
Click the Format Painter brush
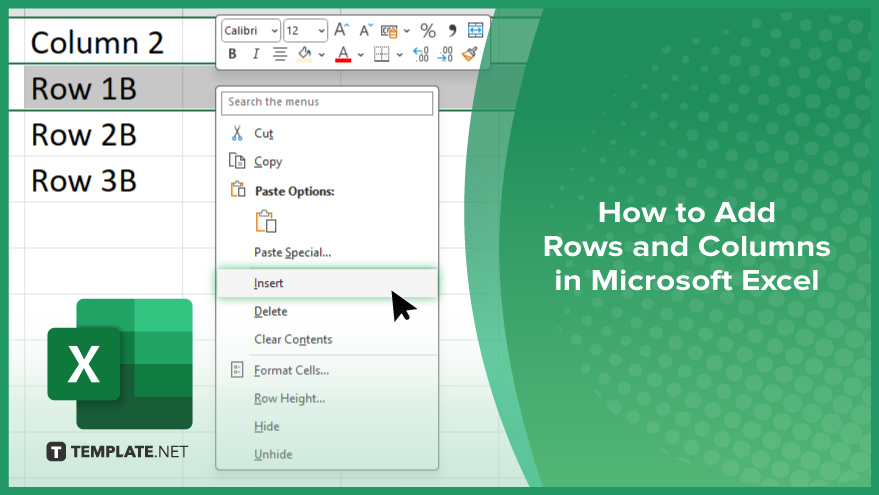[469, 54]
